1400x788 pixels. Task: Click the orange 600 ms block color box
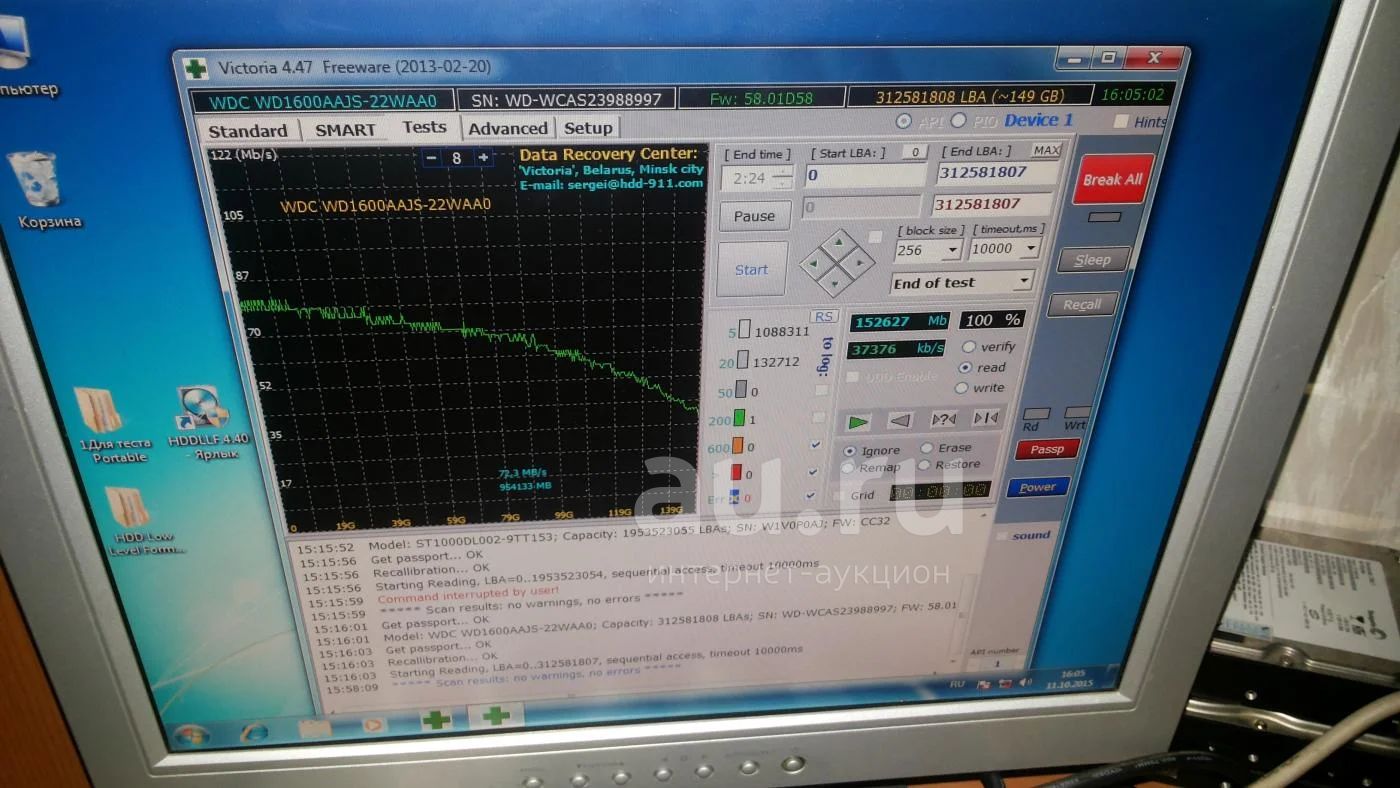pos(737,447)
